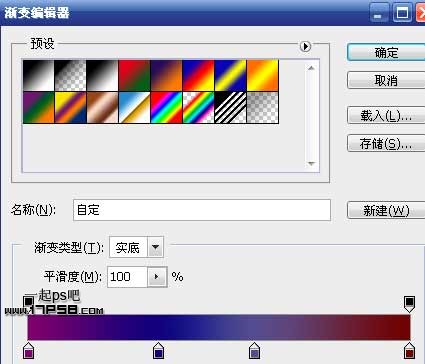Viewport: 425px width, 364px height.
Task: Select the violet-gray color stop
Action: tap(254, 350)
